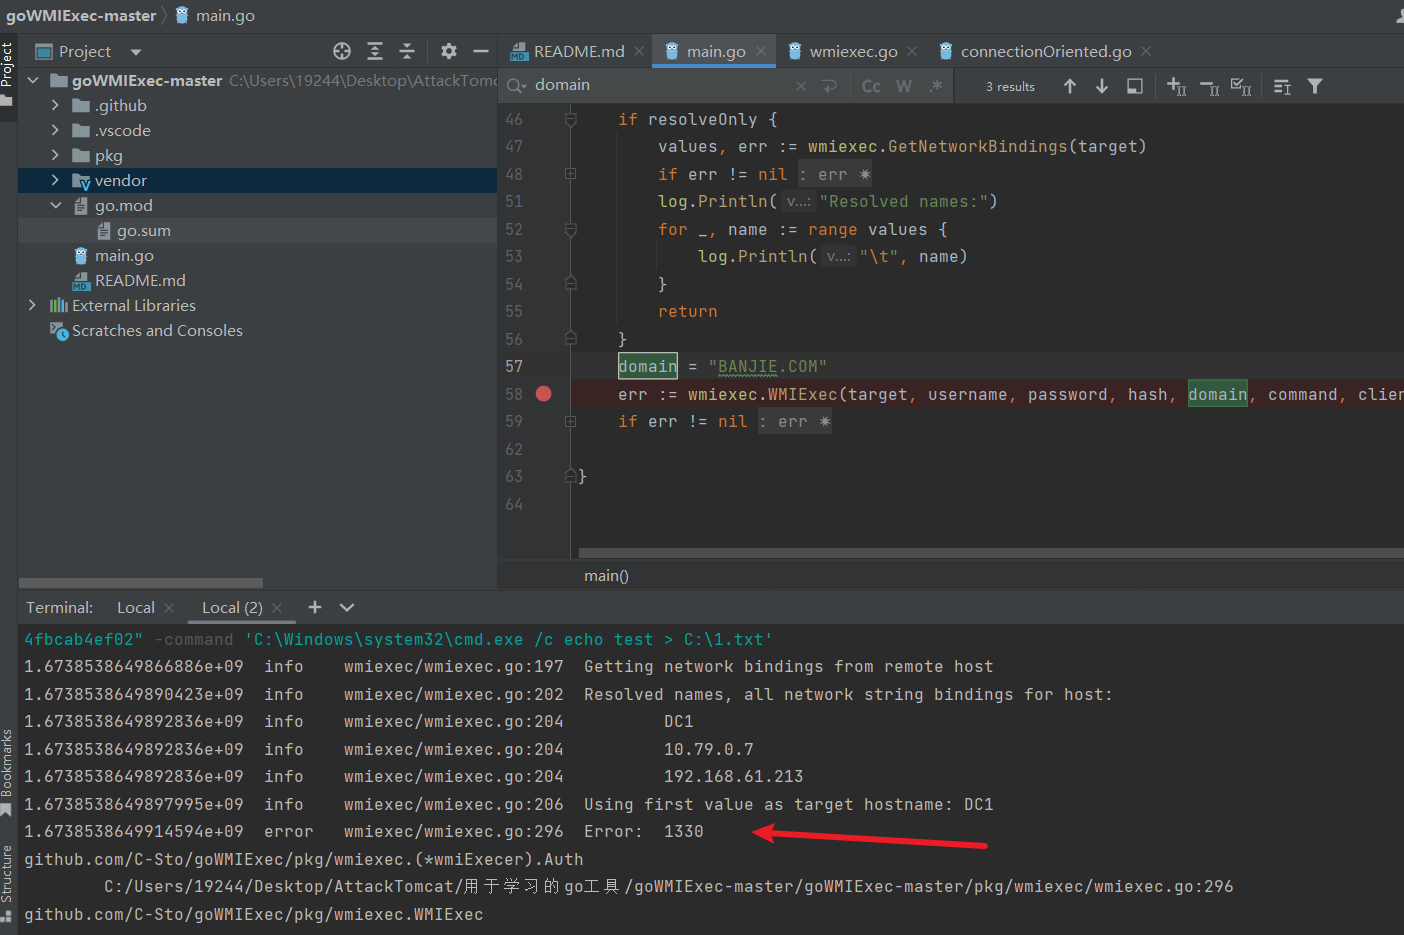The image size is (1404, 935).
Task: Close the main.go editor tab
Action: click(761, 51)
